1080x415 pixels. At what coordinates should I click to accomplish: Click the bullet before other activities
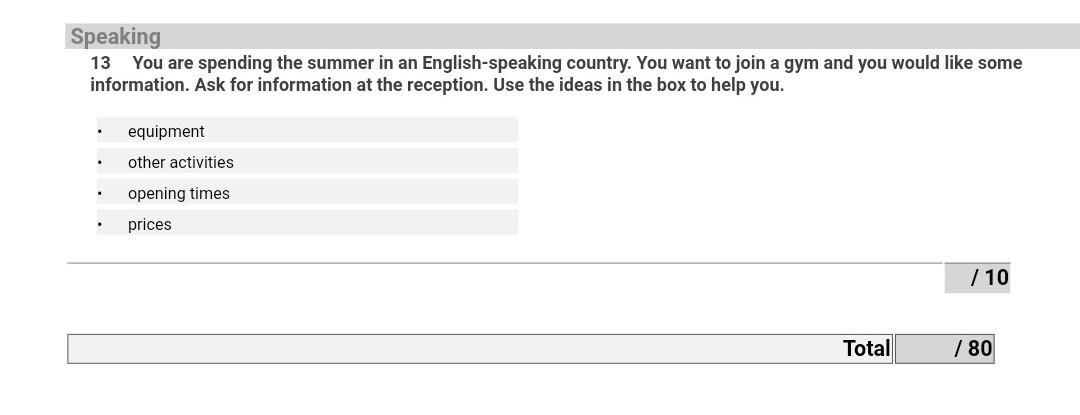click(100, 162)
